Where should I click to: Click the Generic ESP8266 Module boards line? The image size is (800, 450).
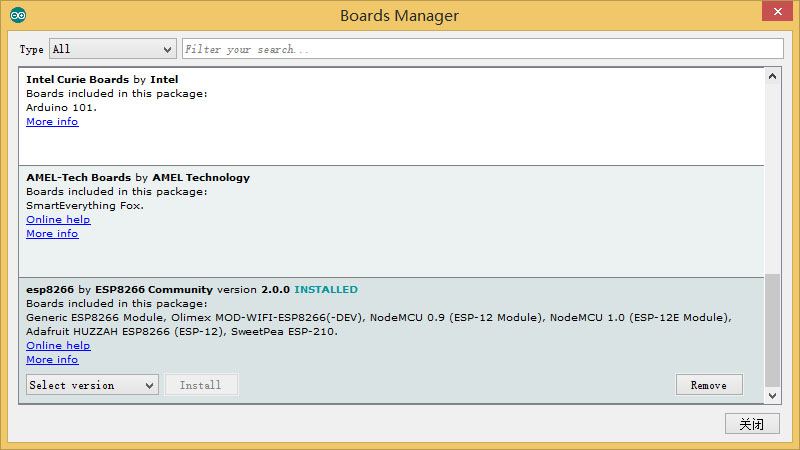pyautogui.click(x=379, y=317)
